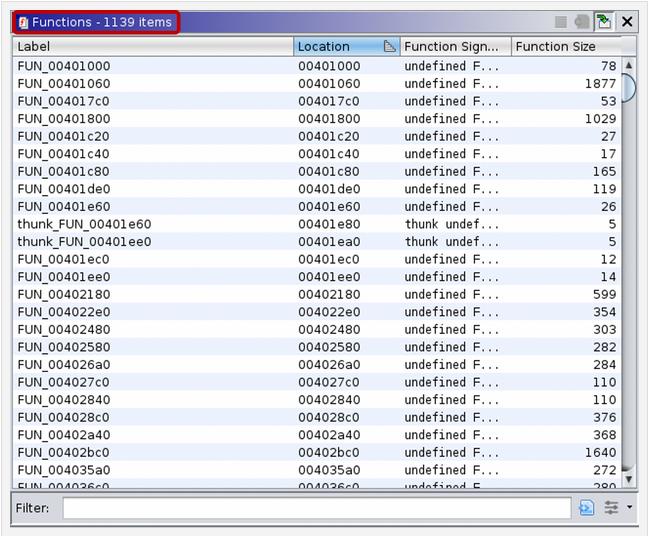Click the greyed-out make selection icon

tap(561, 21)
